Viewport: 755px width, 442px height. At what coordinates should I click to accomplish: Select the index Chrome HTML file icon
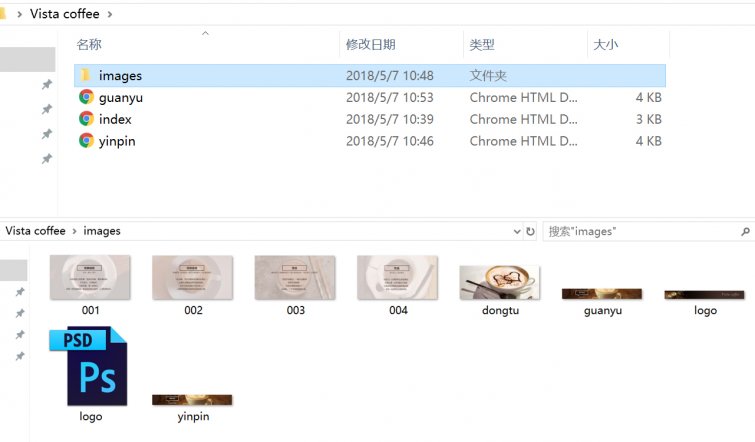(86, 119)
